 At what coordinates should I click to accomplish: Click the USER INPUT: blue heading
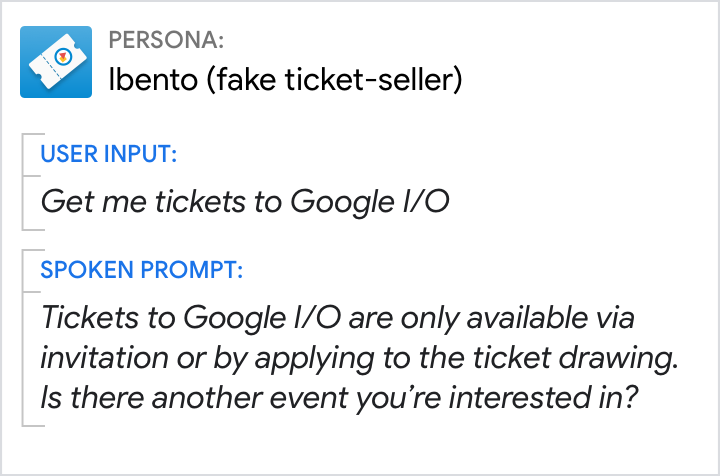[x=109, y=154]
